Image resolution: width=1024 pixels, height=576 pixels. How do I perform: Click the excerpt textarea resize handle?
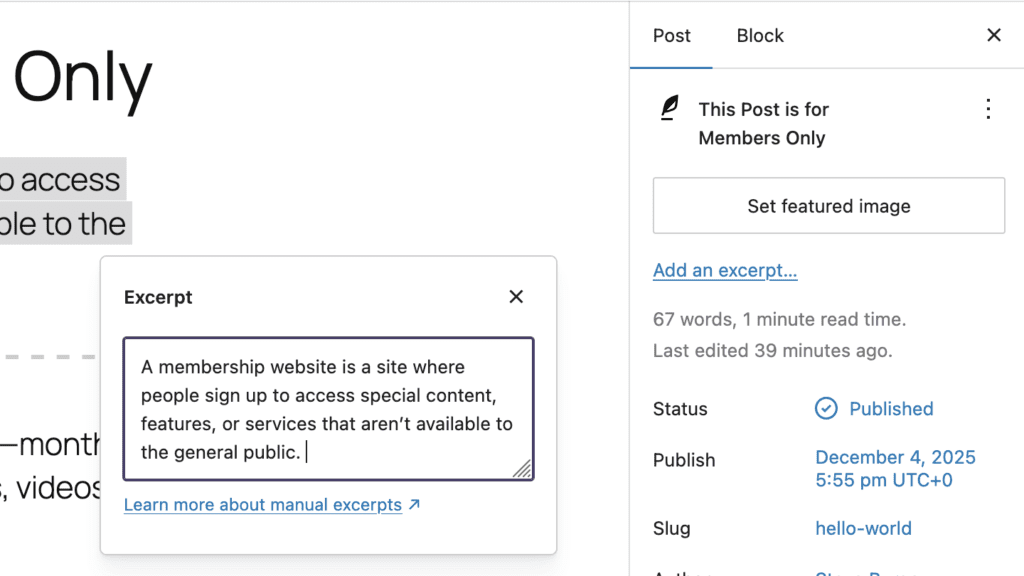[522, 469]
